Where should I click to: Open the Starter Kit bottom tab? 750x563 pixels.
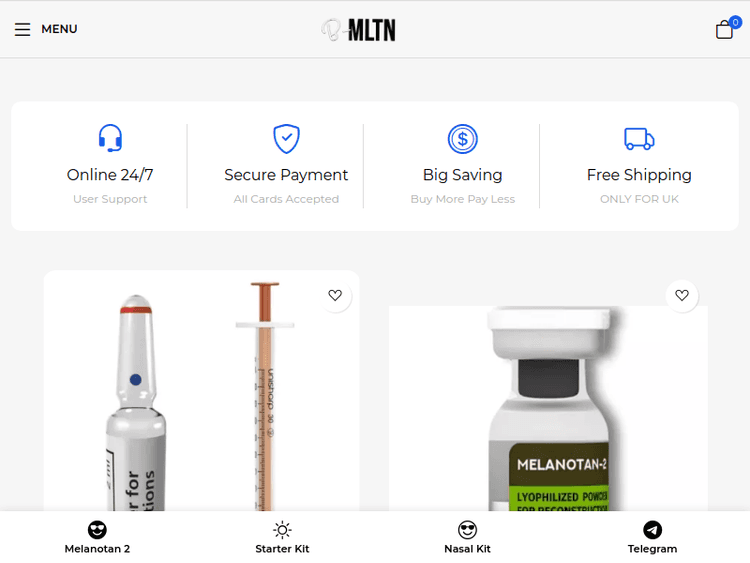click(x=282, y=537)
